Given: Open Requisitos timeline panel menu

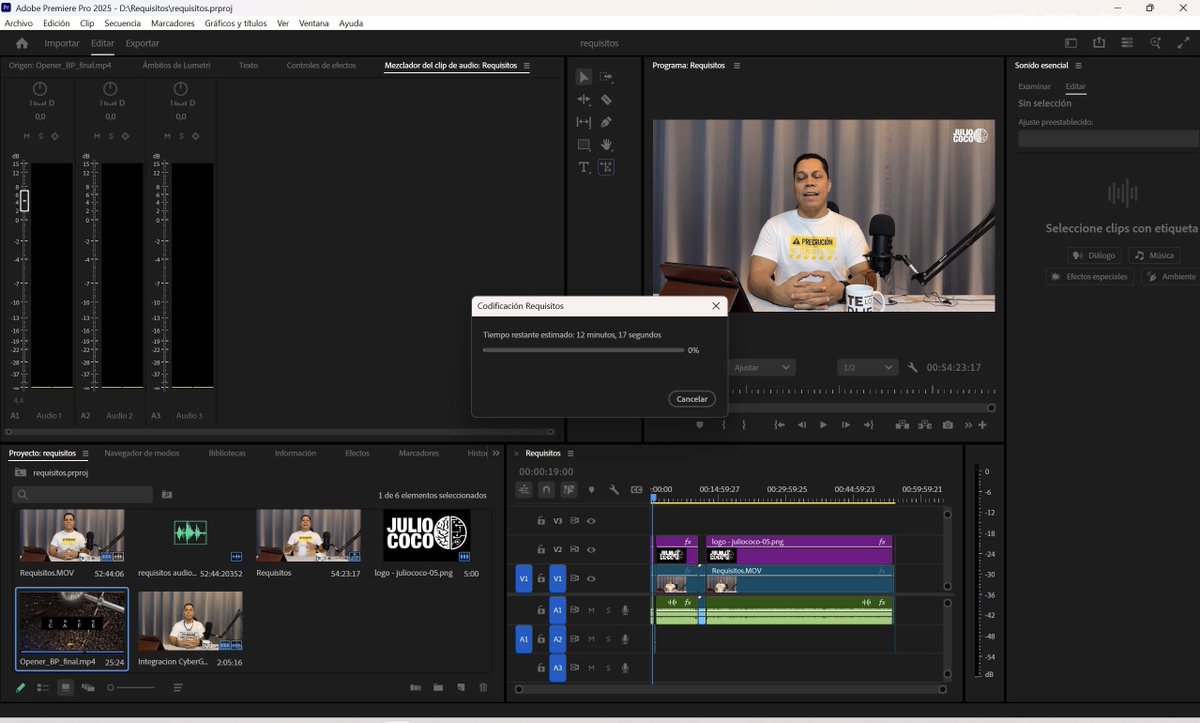Looking at the screenshot, I should pos(570,453).
